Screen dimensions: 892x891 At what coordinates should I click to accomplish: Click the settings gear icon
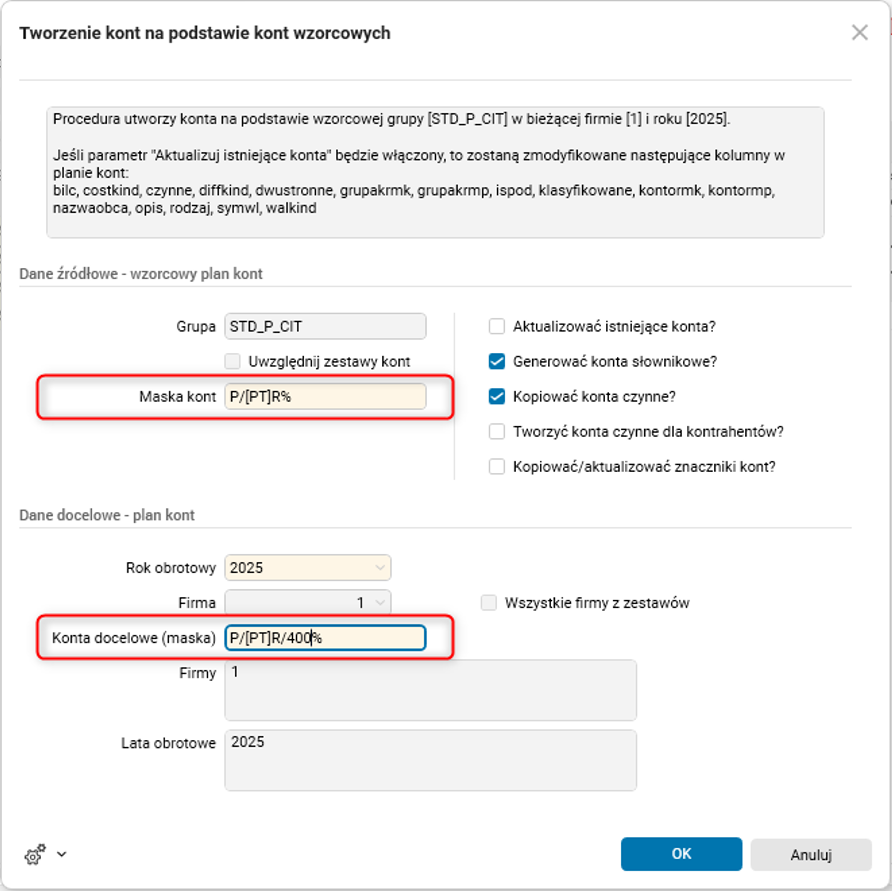(35, 855)
